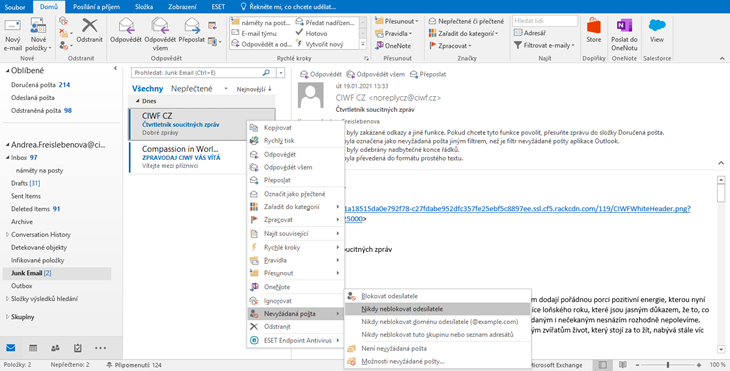Image resolution: width=730 pixels, height=371 pixels.
Task: Expand the Conversation History folder
Action: click(7, 235)
